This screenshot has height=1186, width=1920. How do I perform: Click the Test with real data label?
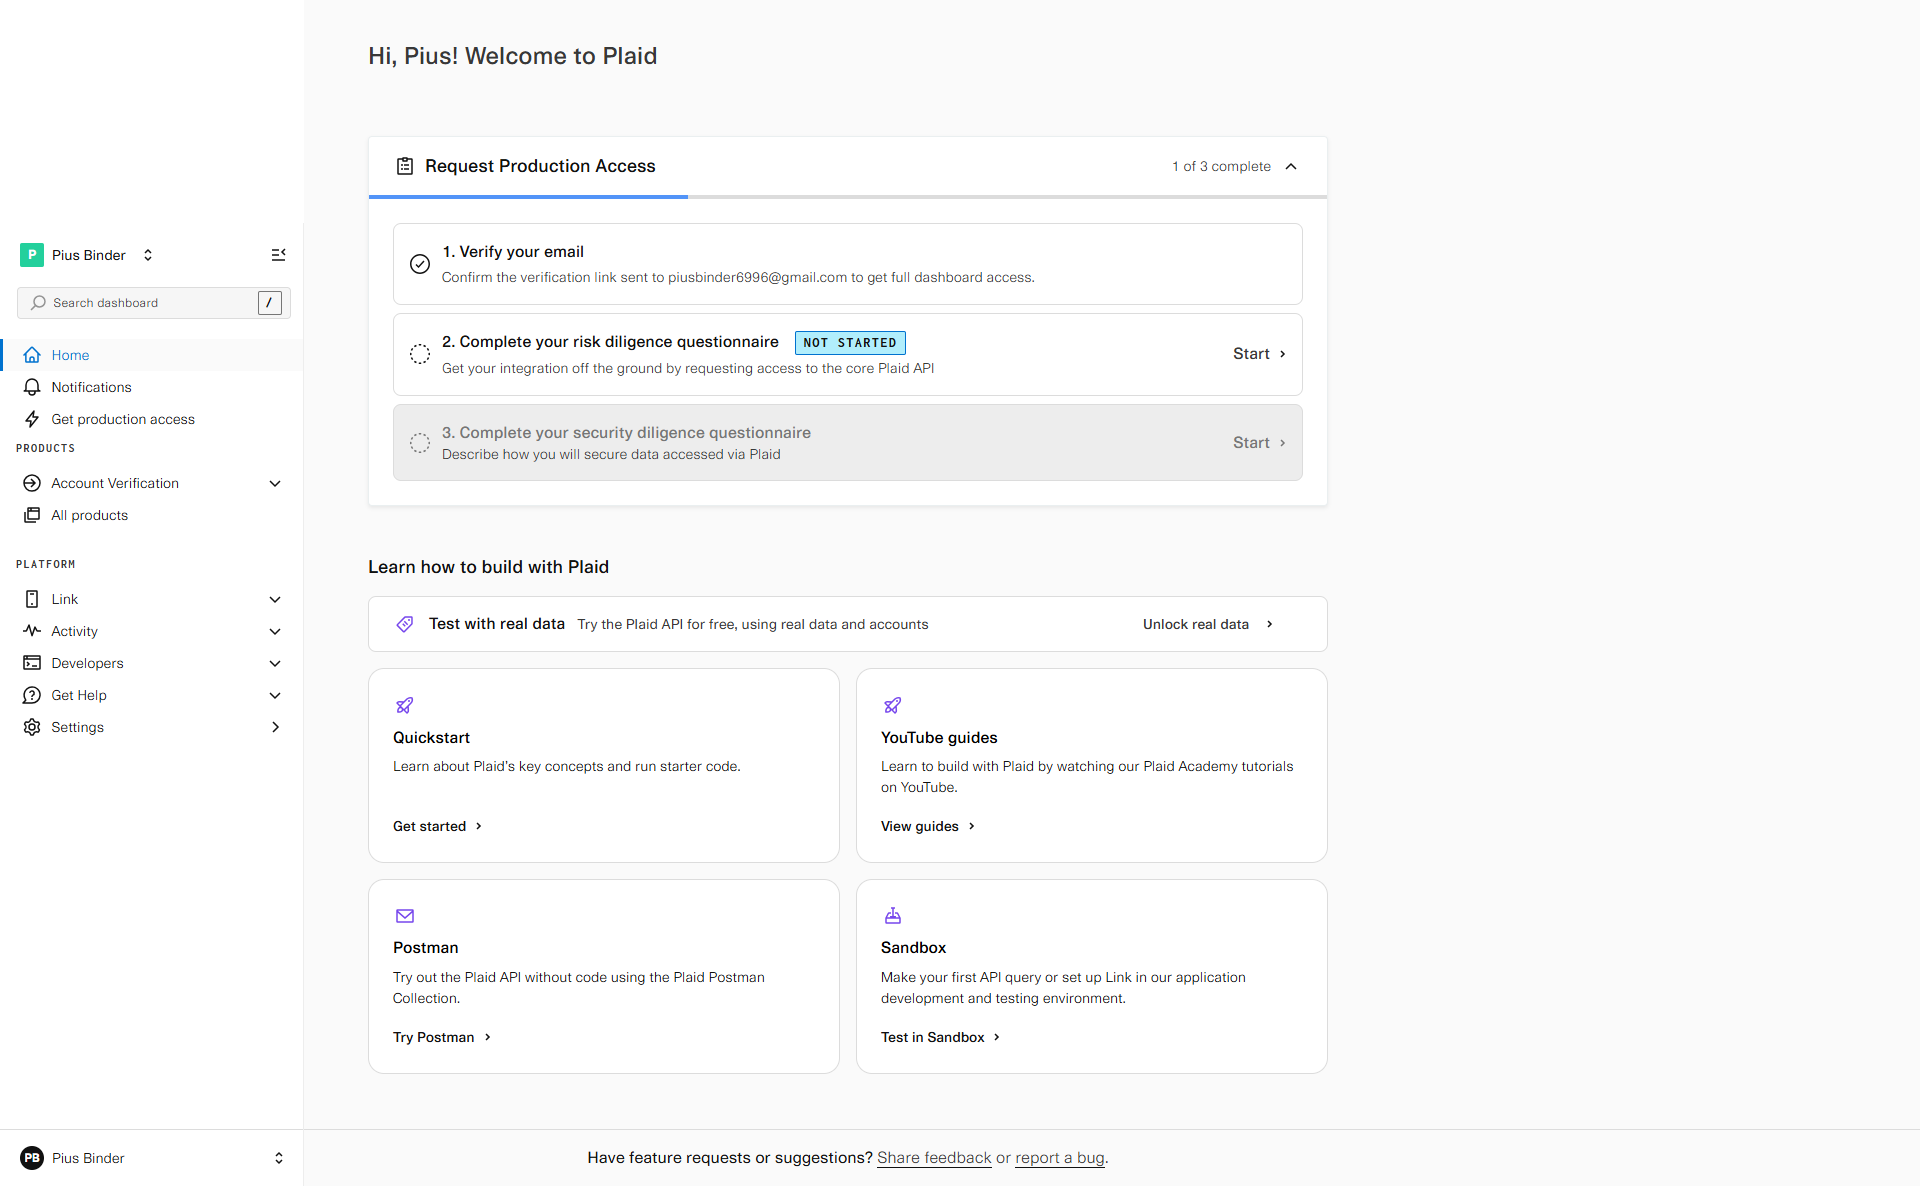tap(497, 624)
